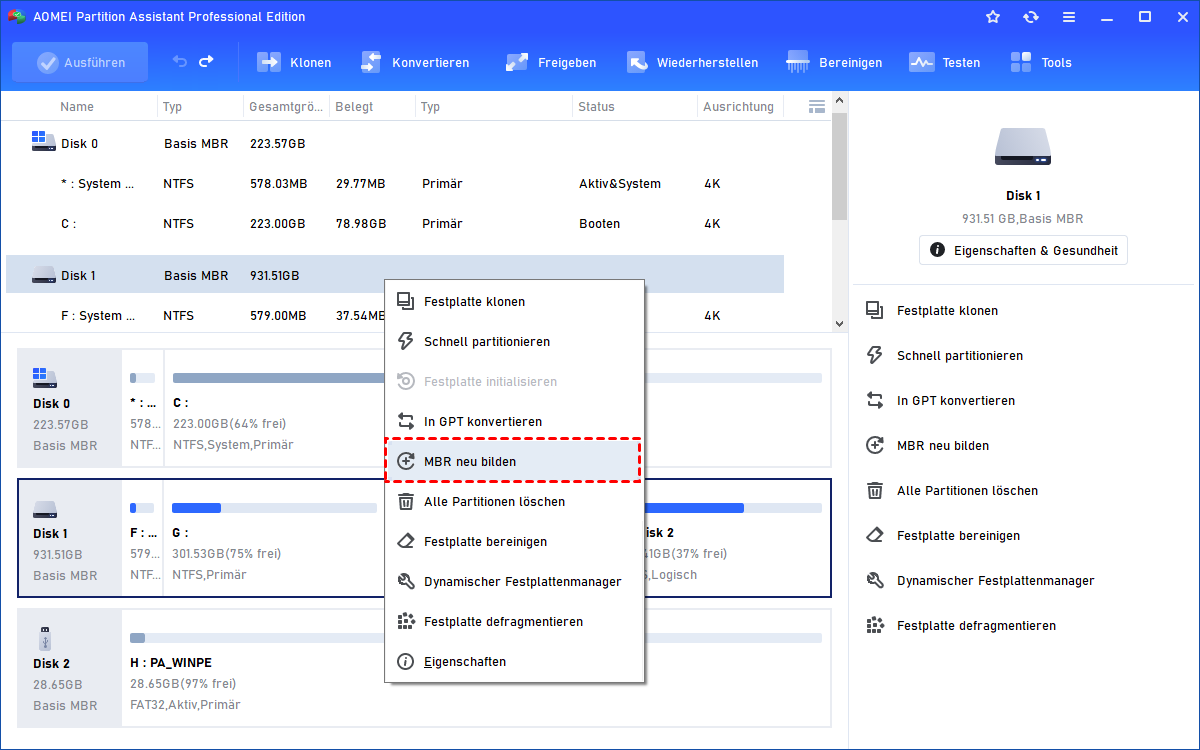Screen dimensions: 1200x750
Task: Click Schnell partitionieren in right panel
Action: pyautogui.click(x=960, y=356)
